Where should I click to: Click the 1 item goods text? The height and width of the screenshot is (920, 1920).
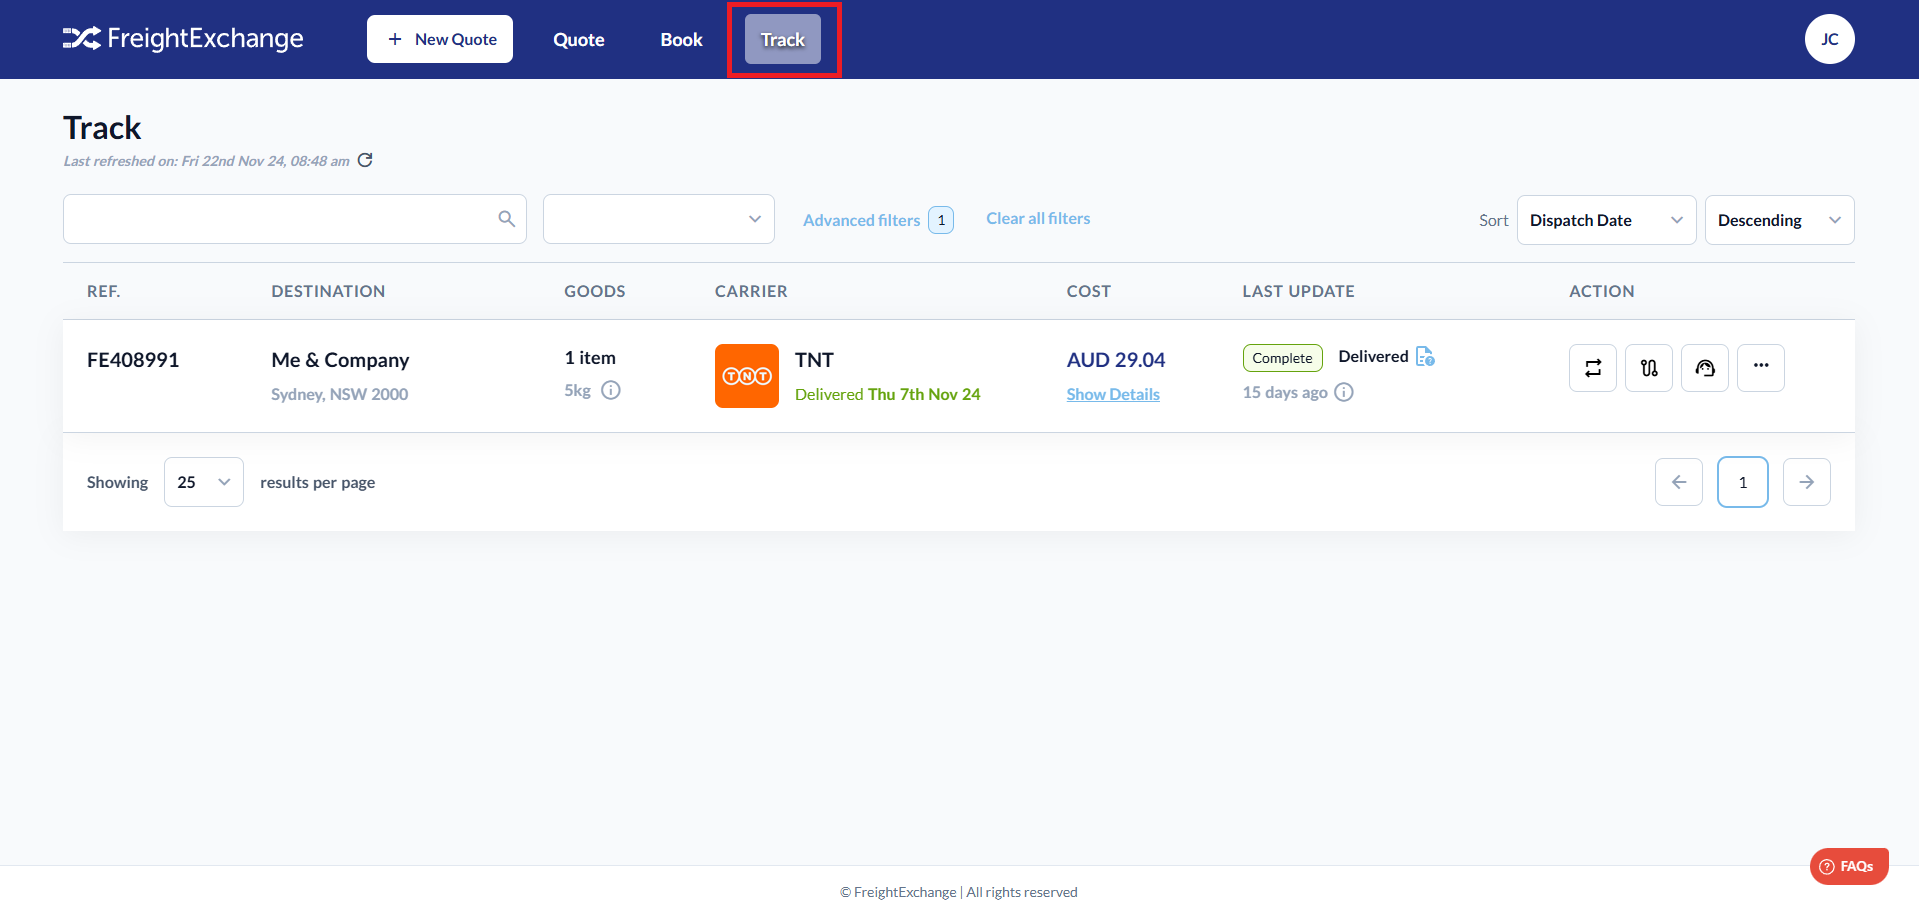pyautogui.click(x=590, y=358)
